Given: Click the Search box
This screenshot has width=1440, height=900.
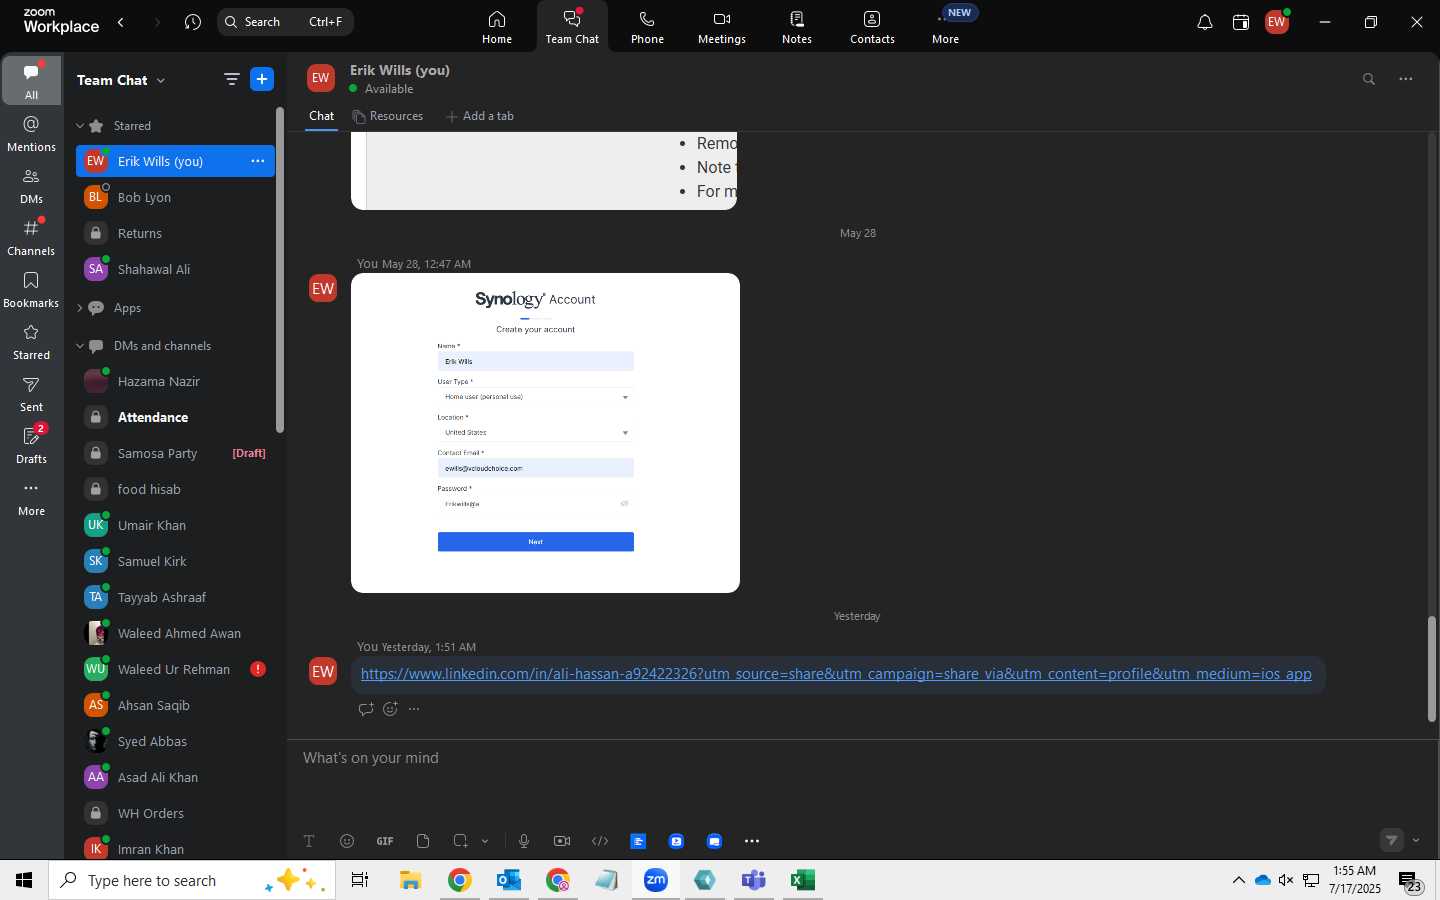Looking at the screenshot, I should click(x=285, y=22).
